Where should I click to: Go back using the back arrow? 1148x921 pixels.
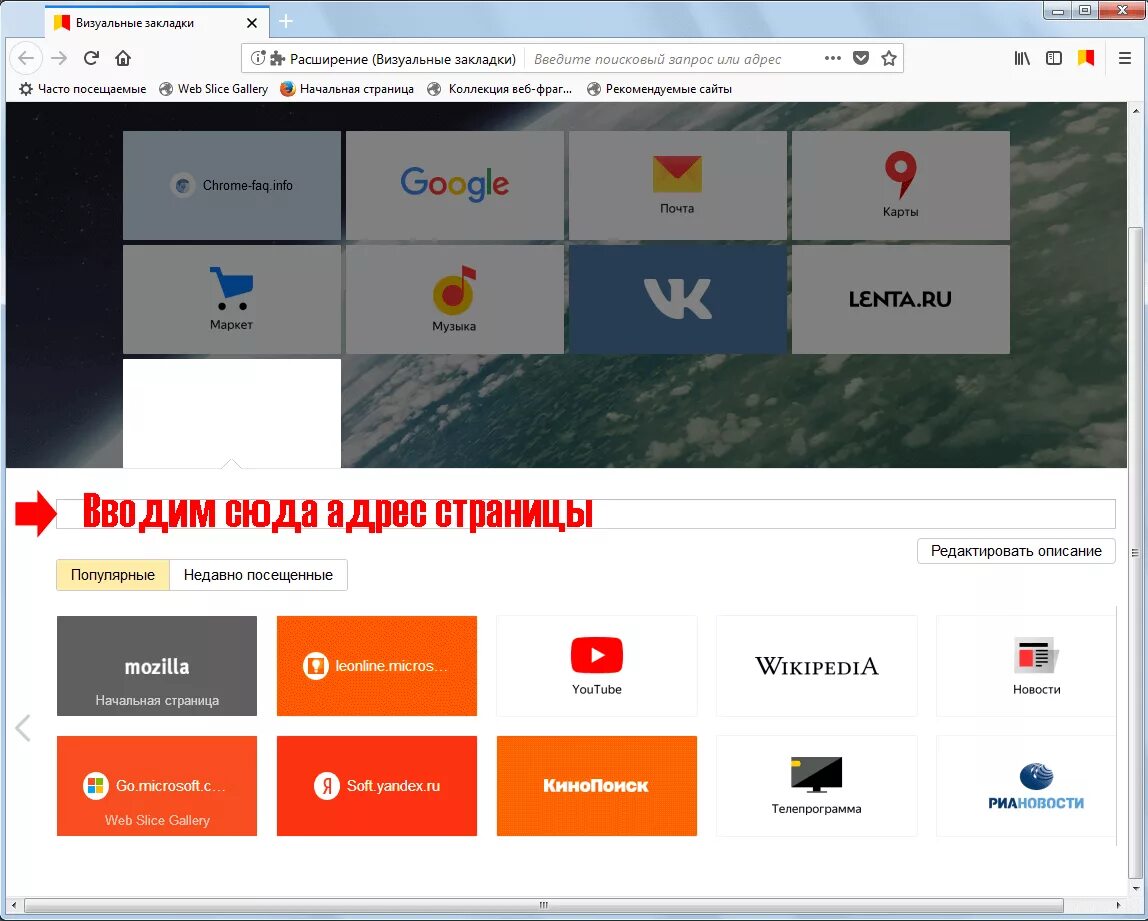point(26,58)
